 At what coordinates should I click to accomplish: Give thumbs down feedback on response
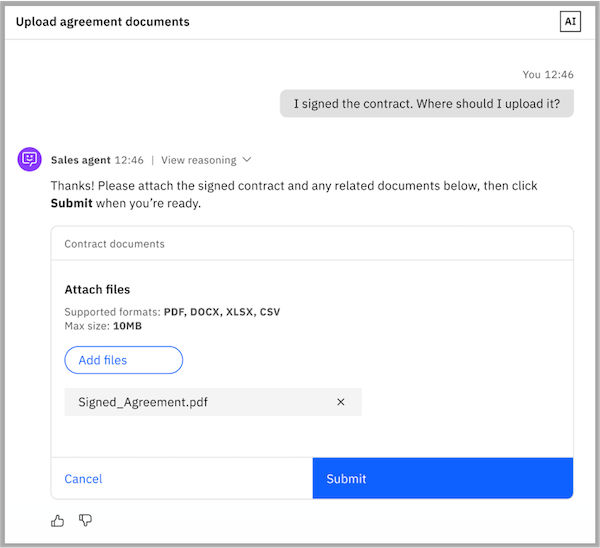coord(85,520)
